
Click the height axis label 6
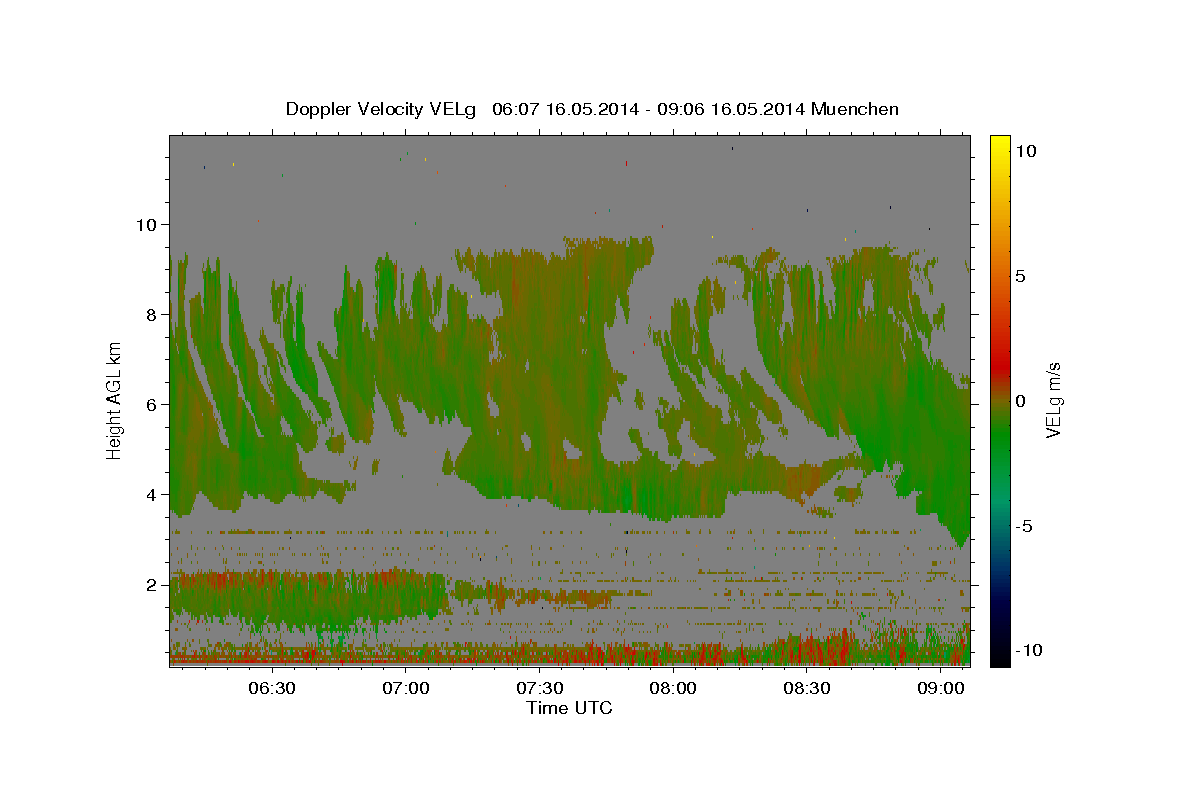click(152, 404)
